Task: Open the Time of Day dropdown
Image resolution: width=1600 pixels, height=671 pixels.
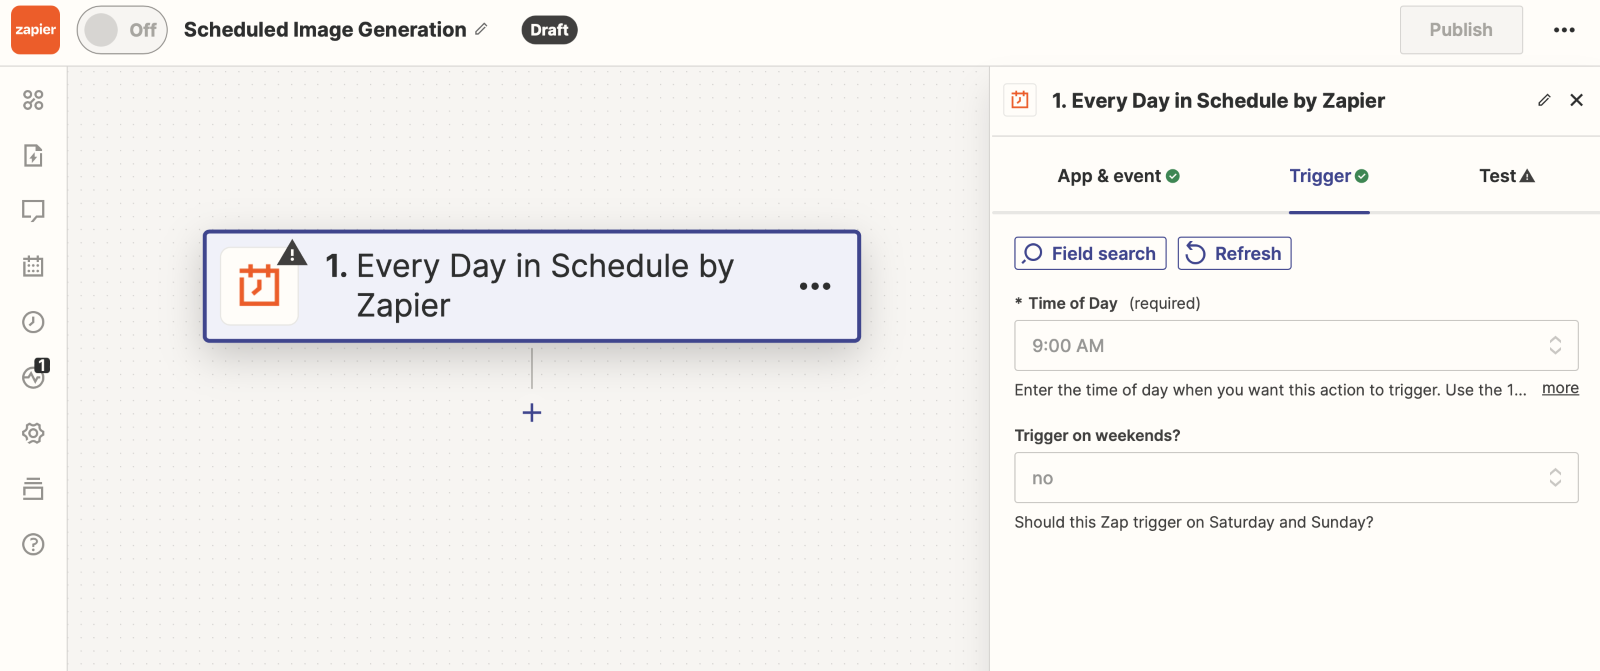Action: tap(1296, 345)
